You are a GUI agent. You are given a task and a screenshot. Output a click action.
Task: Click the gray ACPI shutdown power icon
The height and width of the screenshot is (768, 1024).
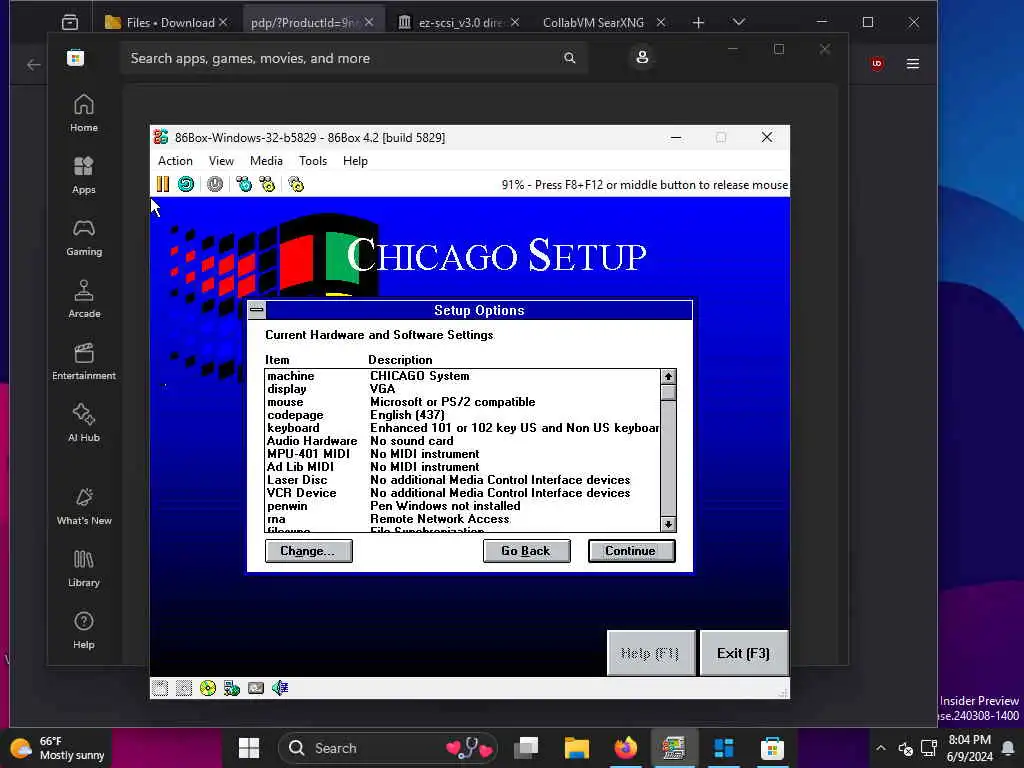click(215, 184)
